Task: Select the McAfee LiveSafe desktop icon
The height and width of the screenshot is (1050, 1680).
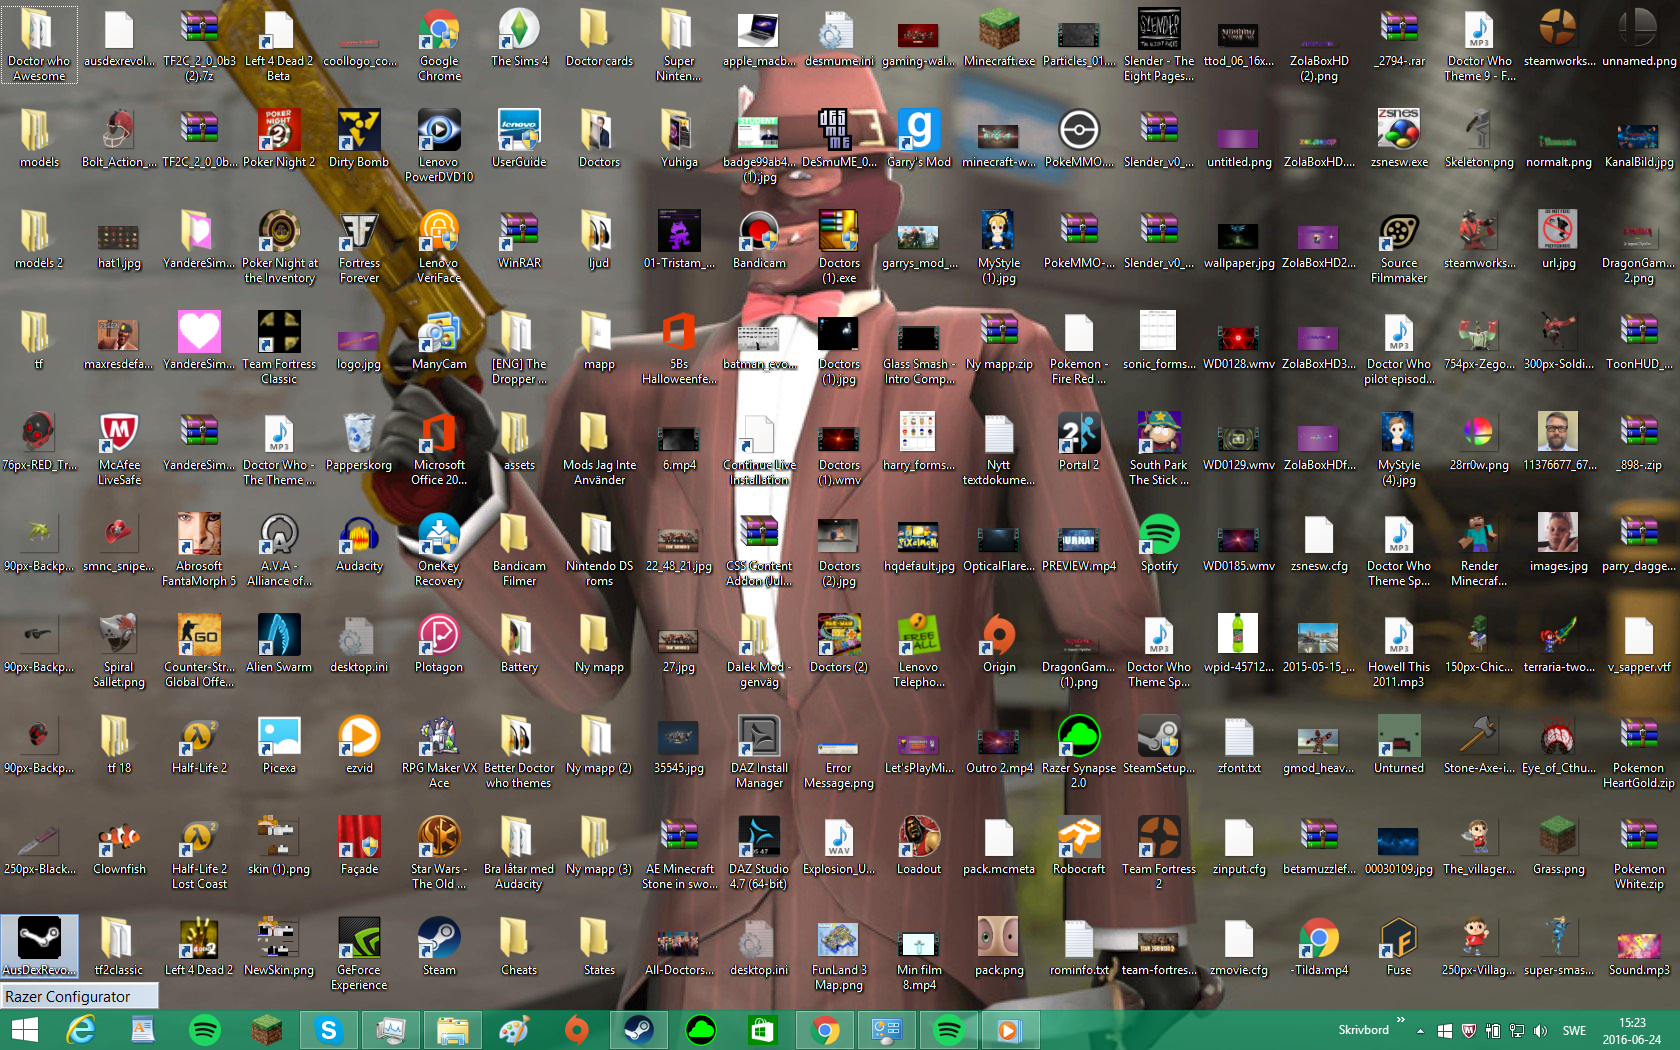Action: point(119,449)
